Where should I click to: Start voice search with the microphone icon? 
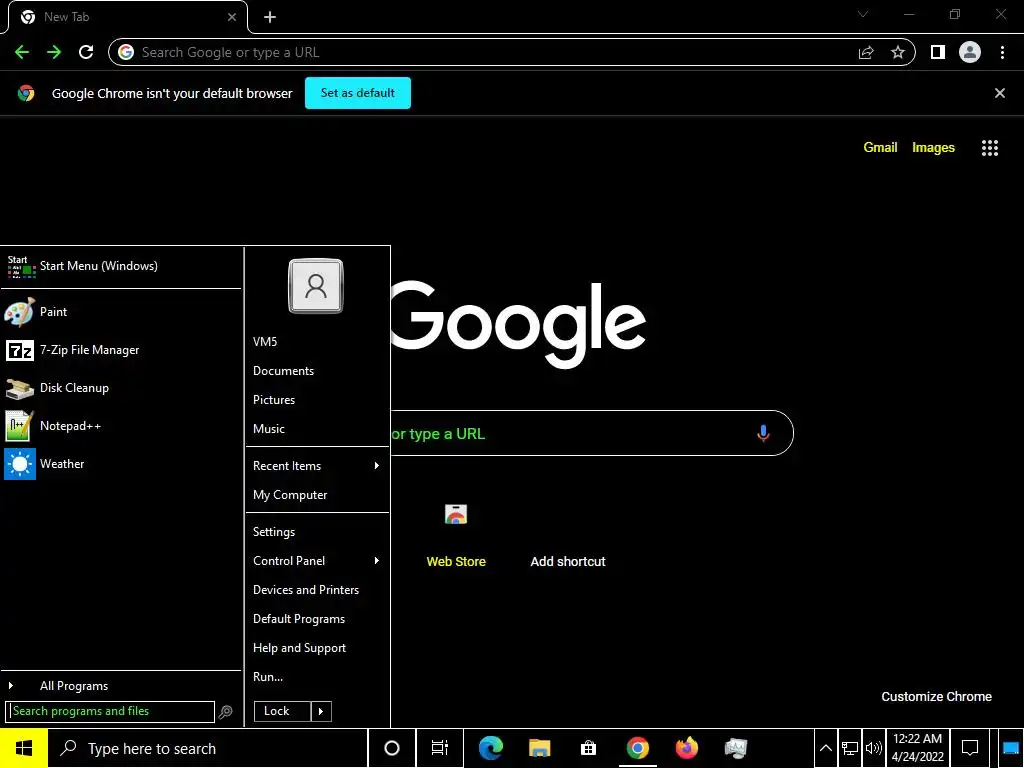tap(763, 433)
